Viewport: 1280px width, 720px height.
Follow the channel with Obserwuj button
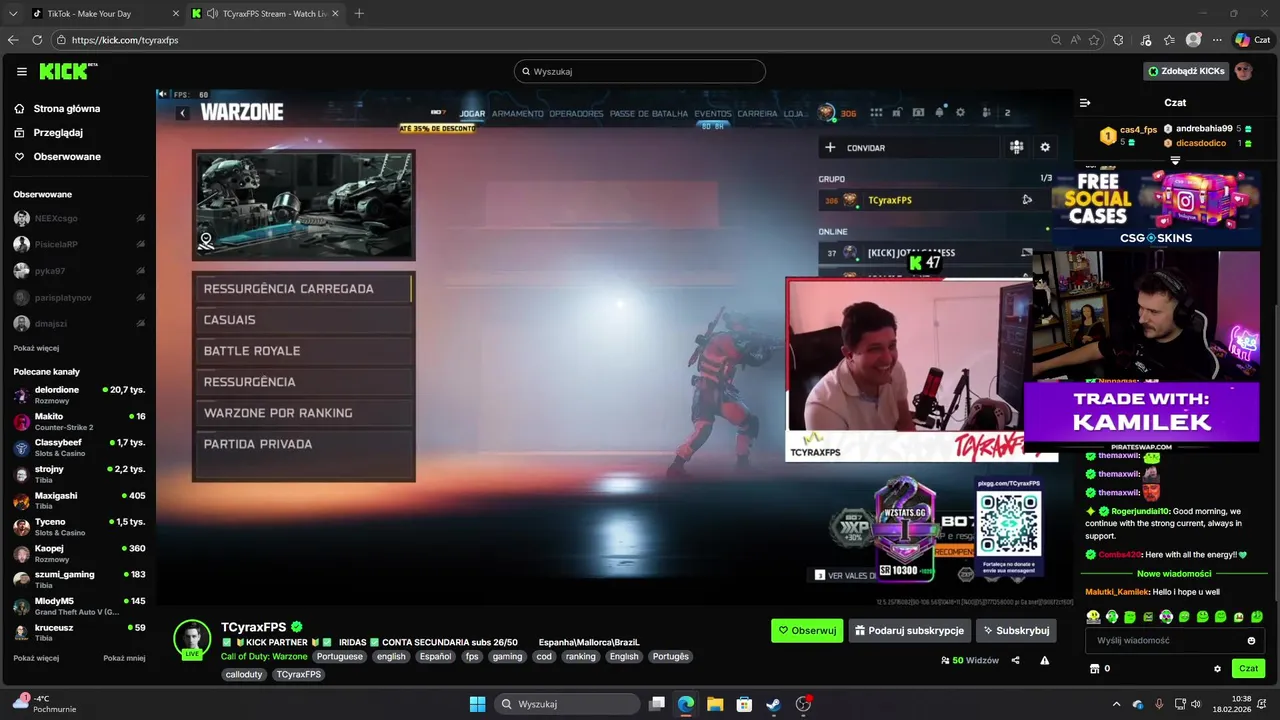coord(807,631)
